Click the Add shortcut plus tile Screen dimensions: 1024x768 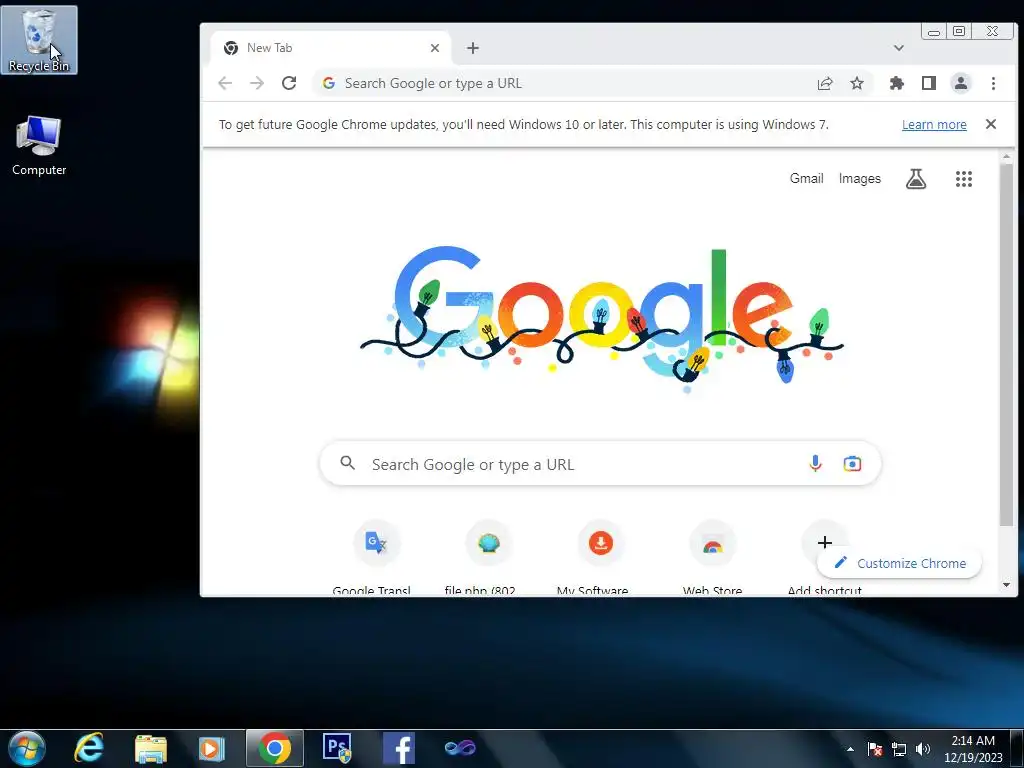click(824, 542)
